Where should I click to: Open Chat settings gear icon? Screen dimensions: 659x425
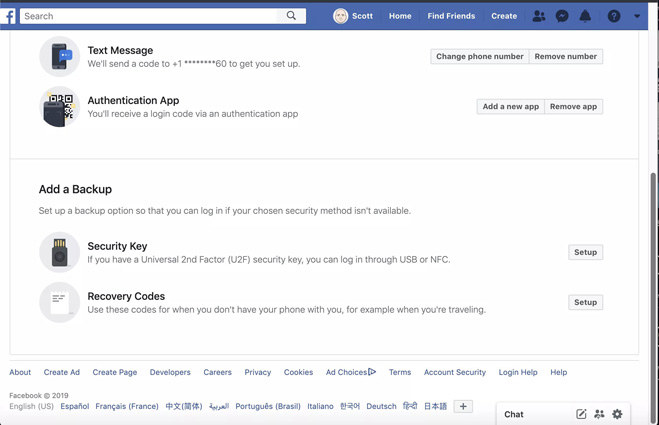[x=617, y=414]
